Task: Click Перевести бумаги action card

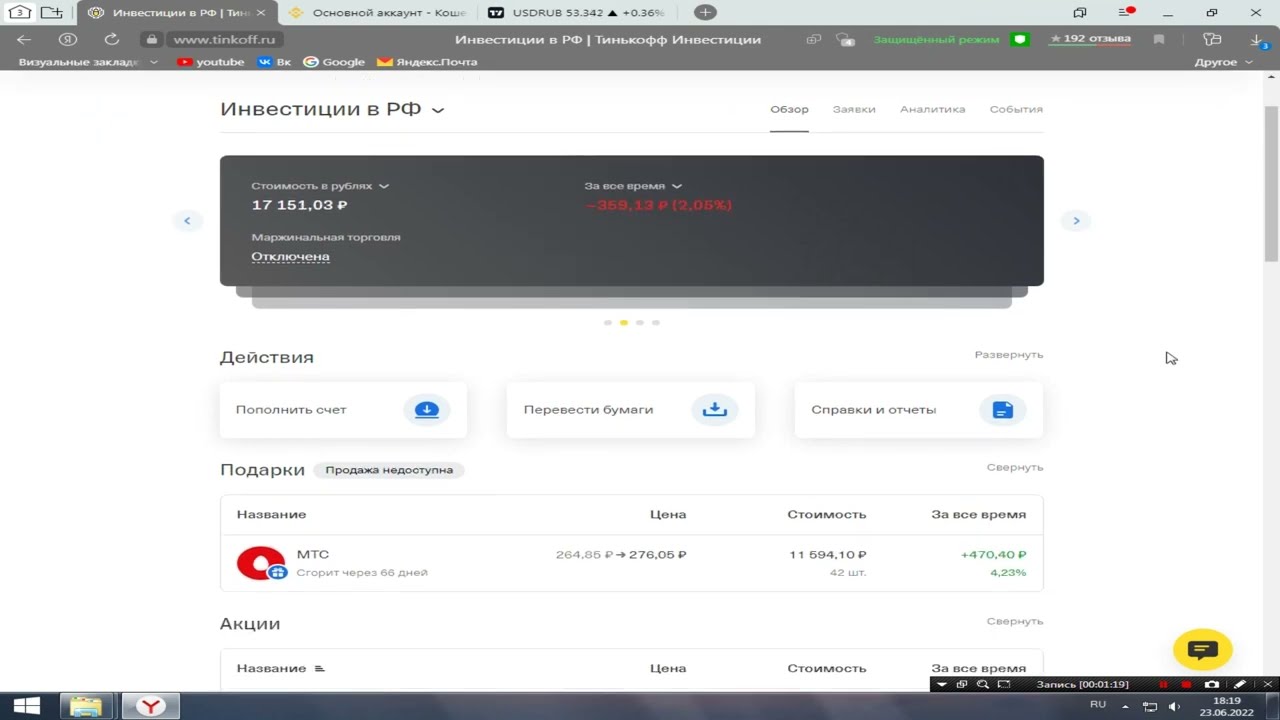Action: [x=631, y=410]
